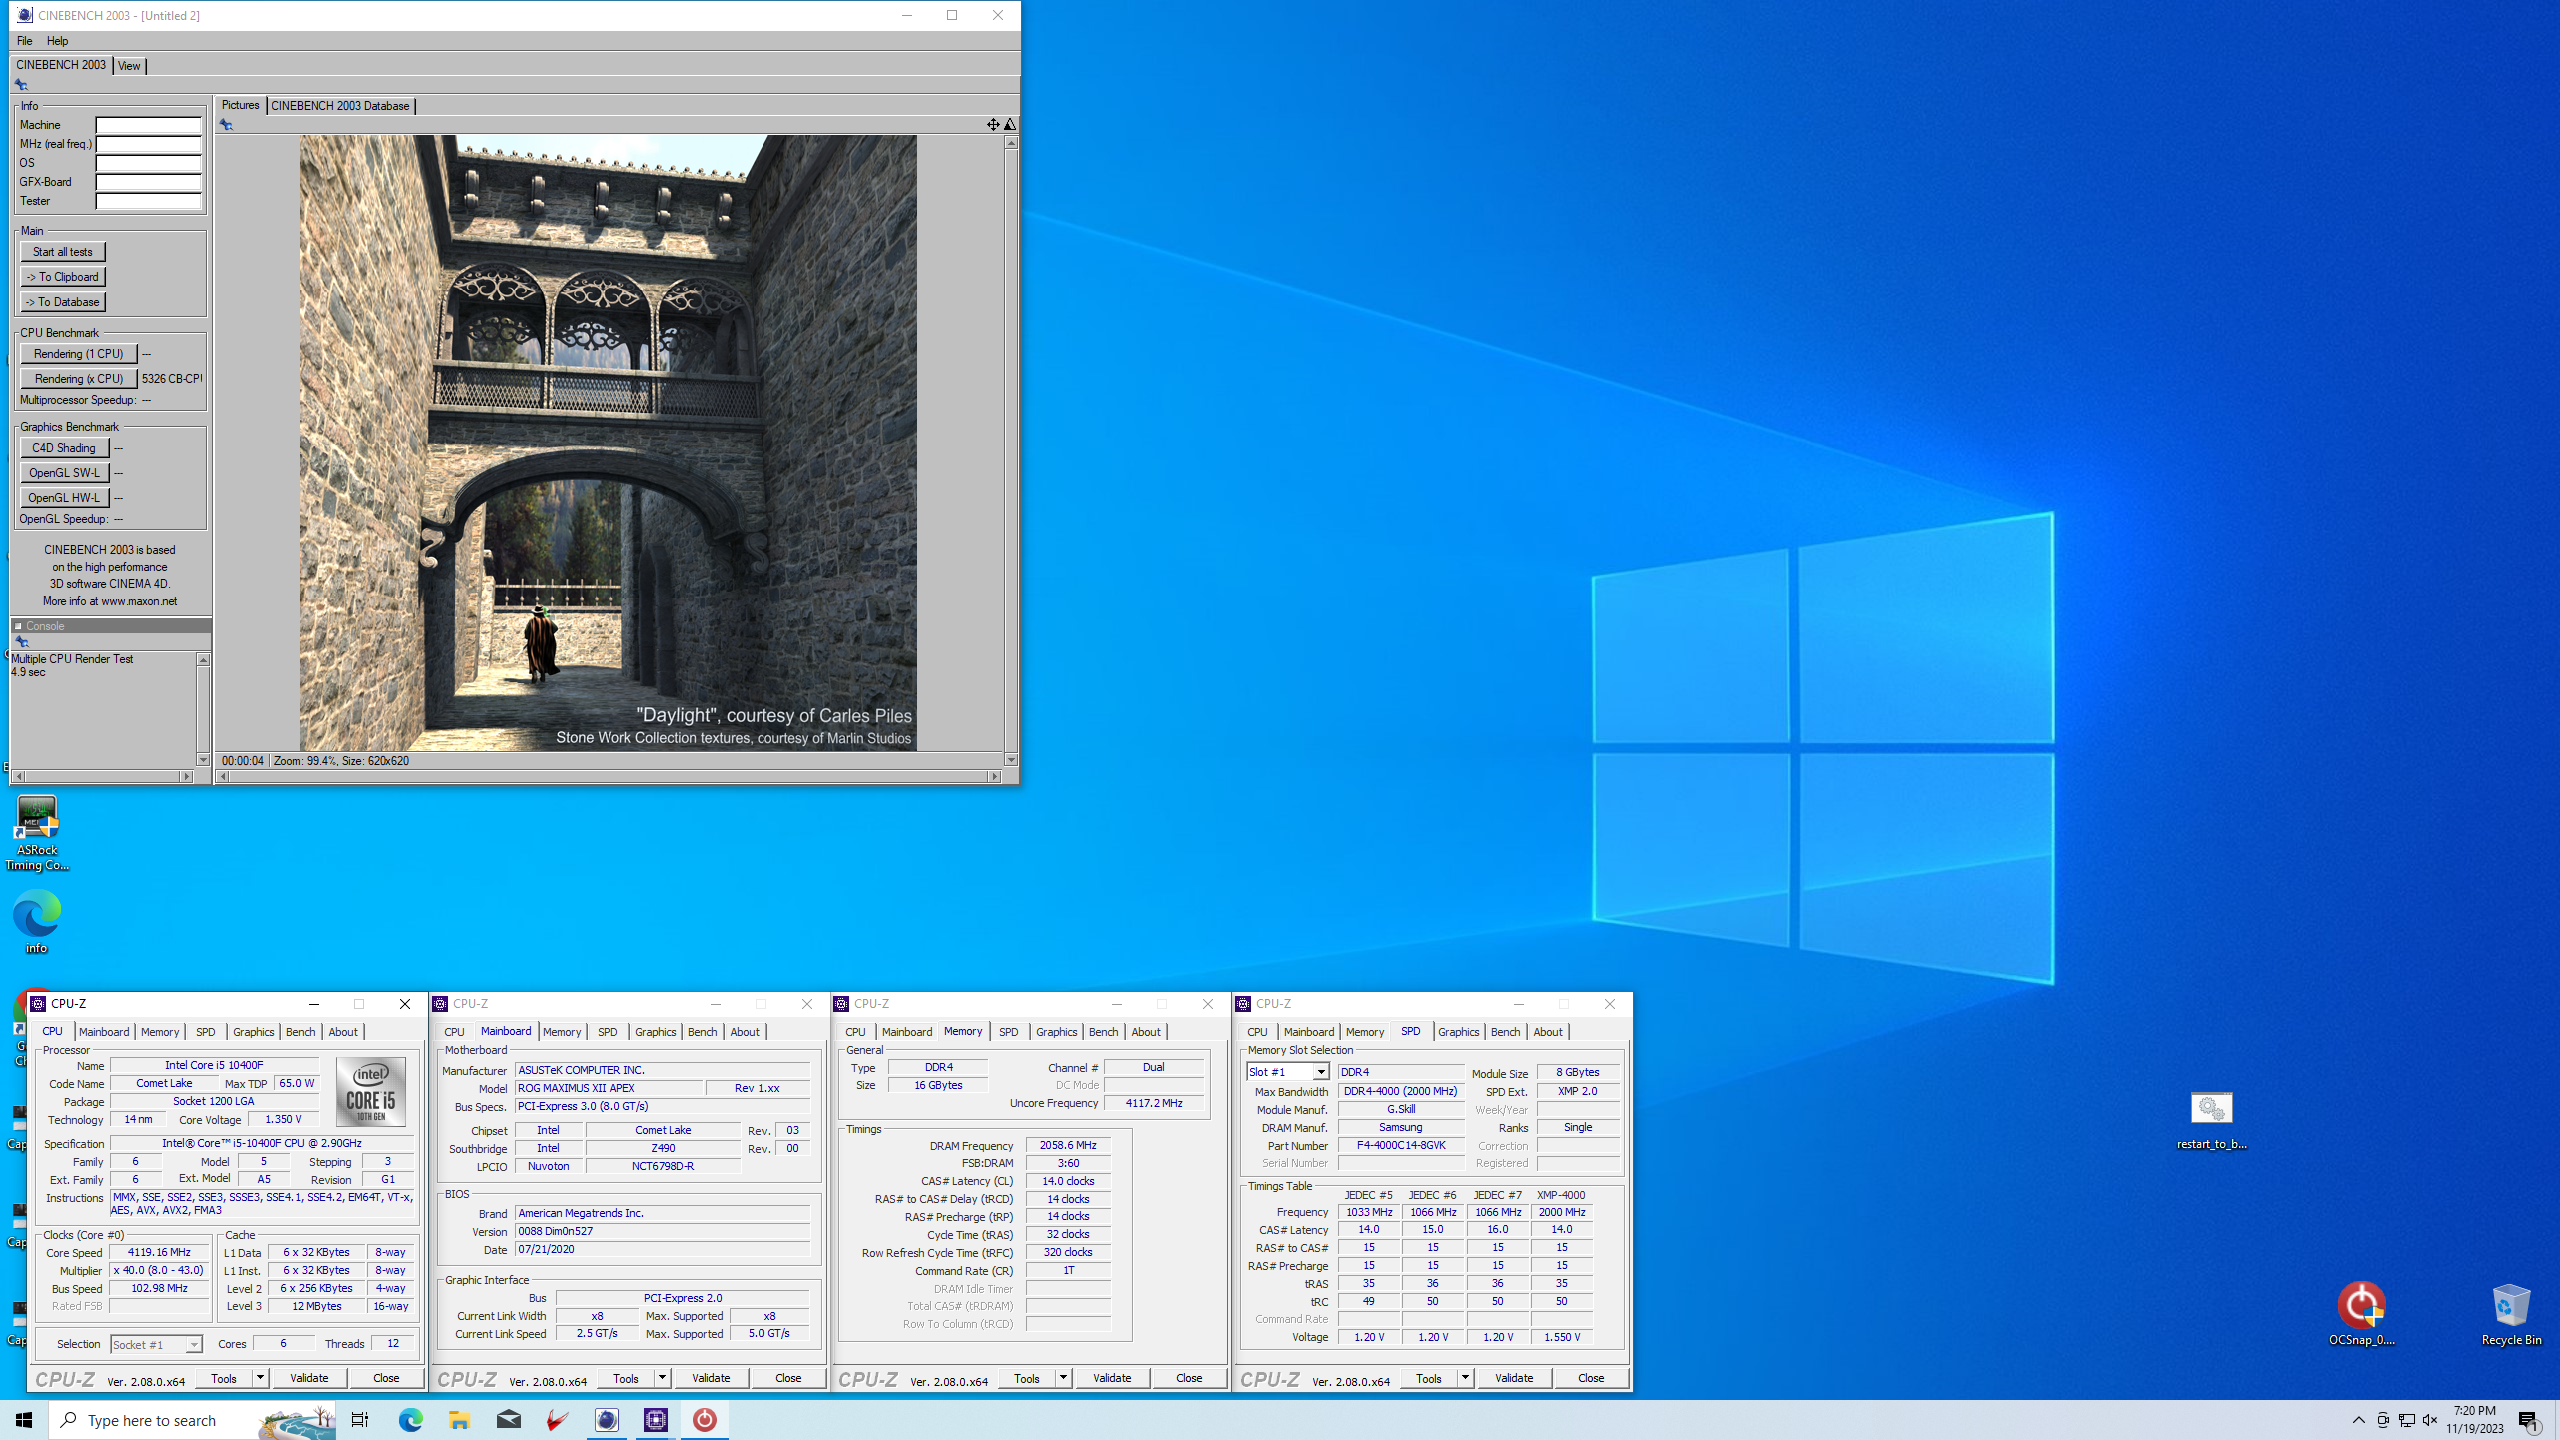Open the Edge 'info' desktop shortcut

pos(37,921)
